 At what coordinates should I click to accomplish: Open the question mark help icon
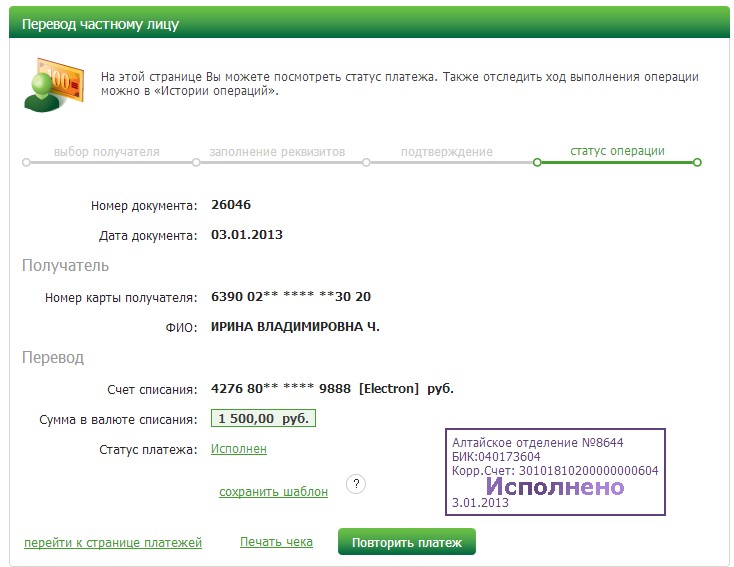click(355, 484)
